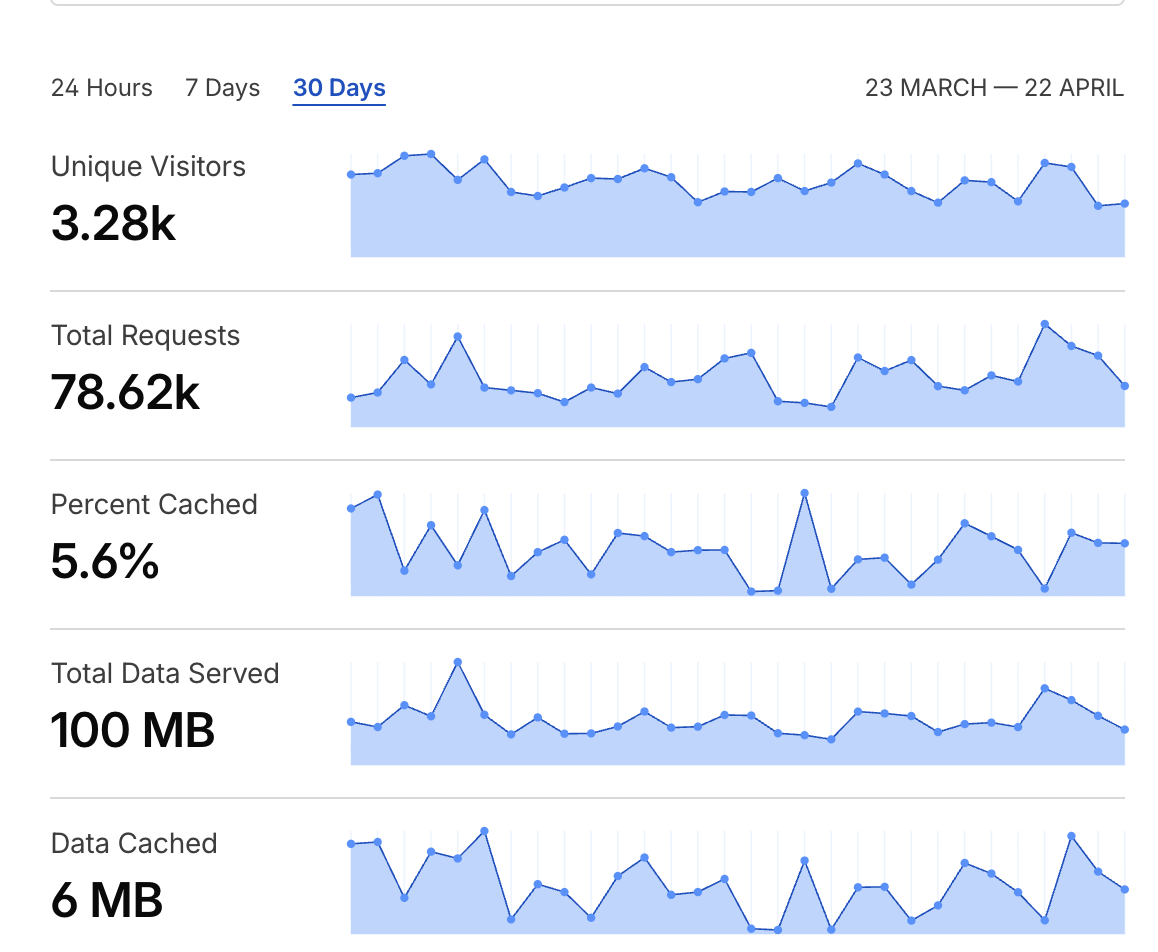The image size is (1158, 952).
Task: Click the Unique Visitors label
Action: click(148, 166)
